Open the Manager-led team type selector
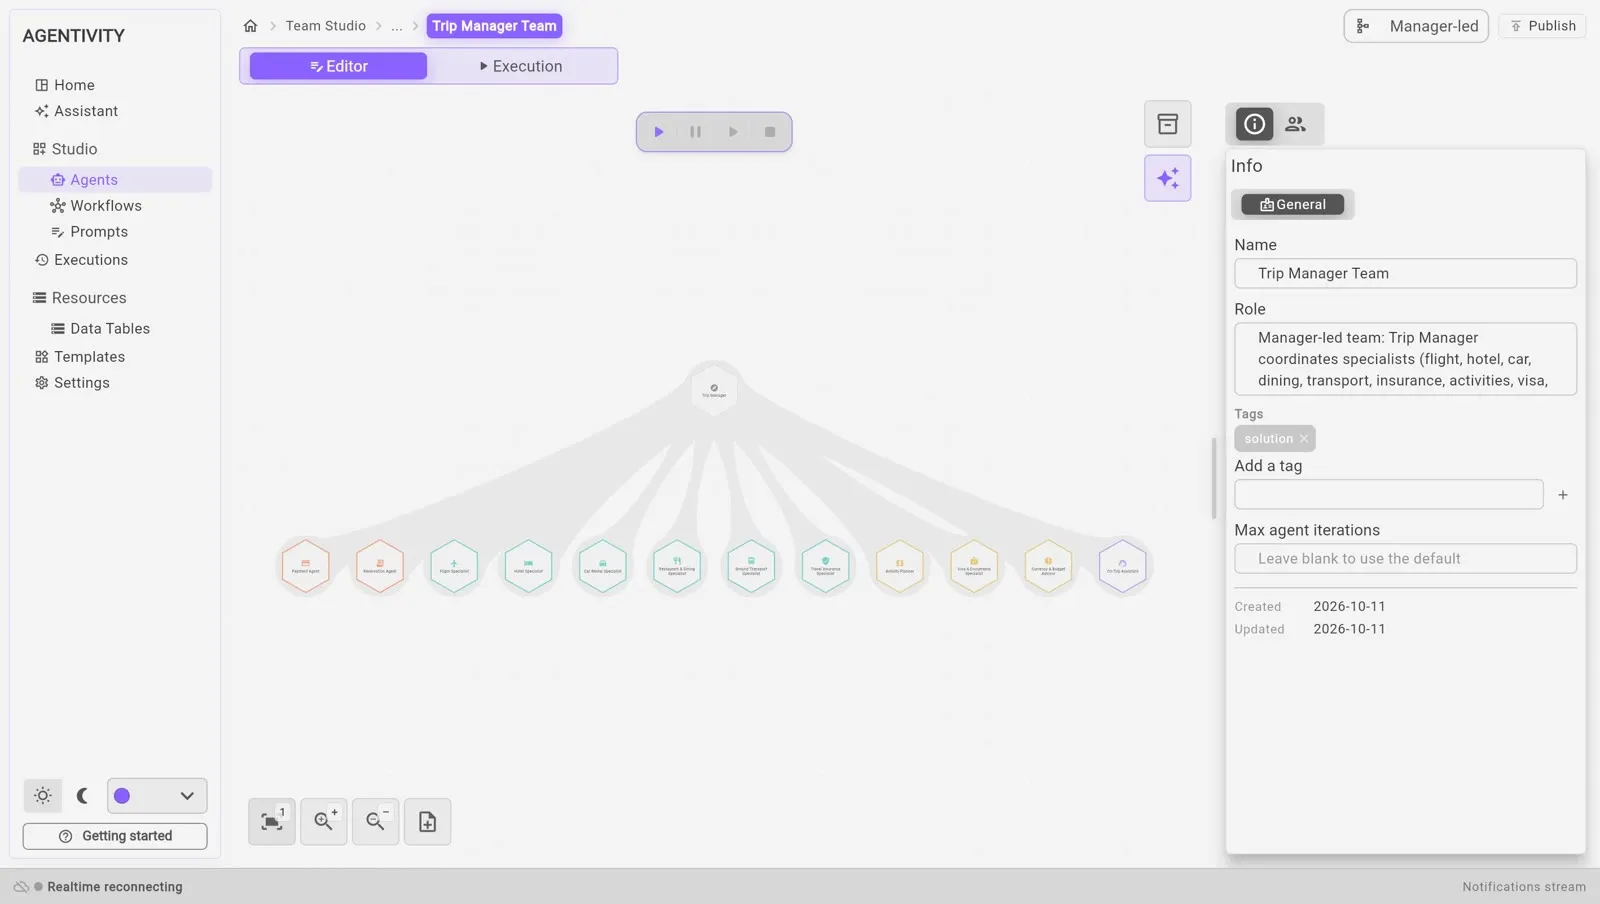 tap(1416, 26)
